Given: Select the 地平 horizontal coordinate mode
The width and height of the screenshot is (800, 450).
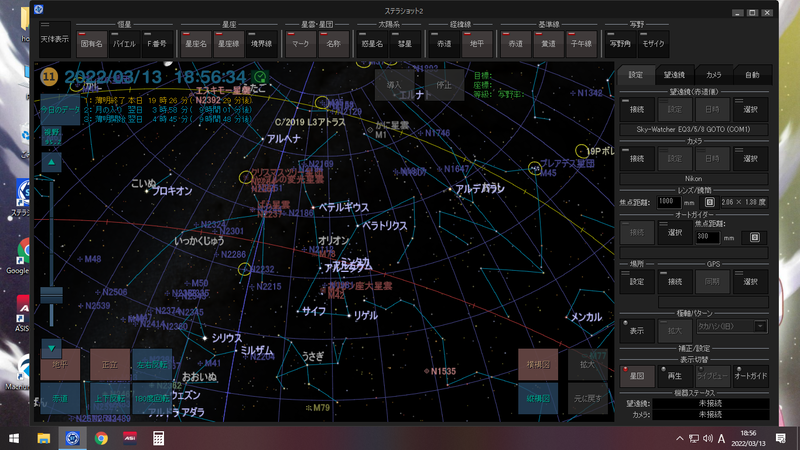Looking at the screenshot, I should [x=60, y=364].
